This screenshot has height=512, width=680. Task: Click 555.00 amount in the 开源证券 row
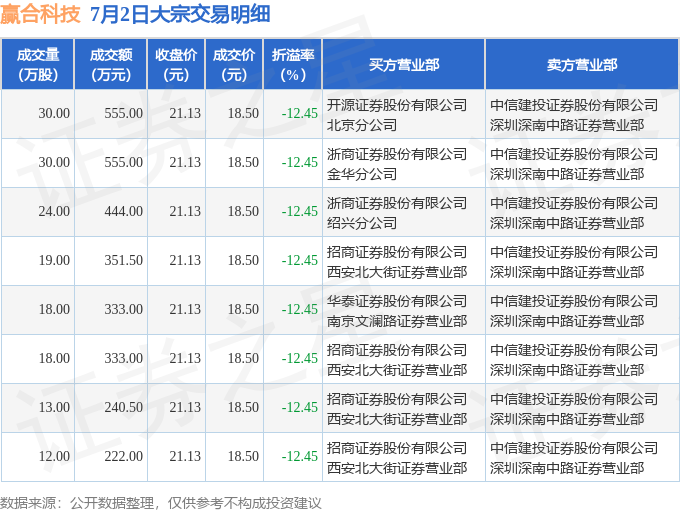[x=124, y=113]
